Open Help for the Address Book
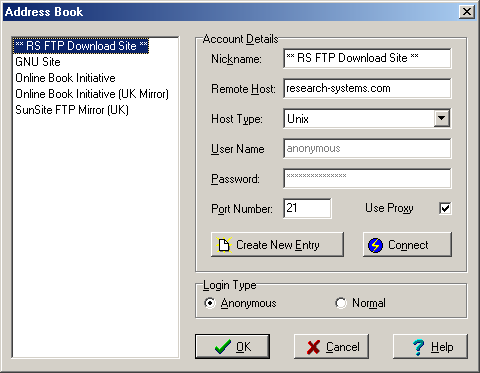The height and width of the screenshot is (373, 480). [x=430, y=347]
